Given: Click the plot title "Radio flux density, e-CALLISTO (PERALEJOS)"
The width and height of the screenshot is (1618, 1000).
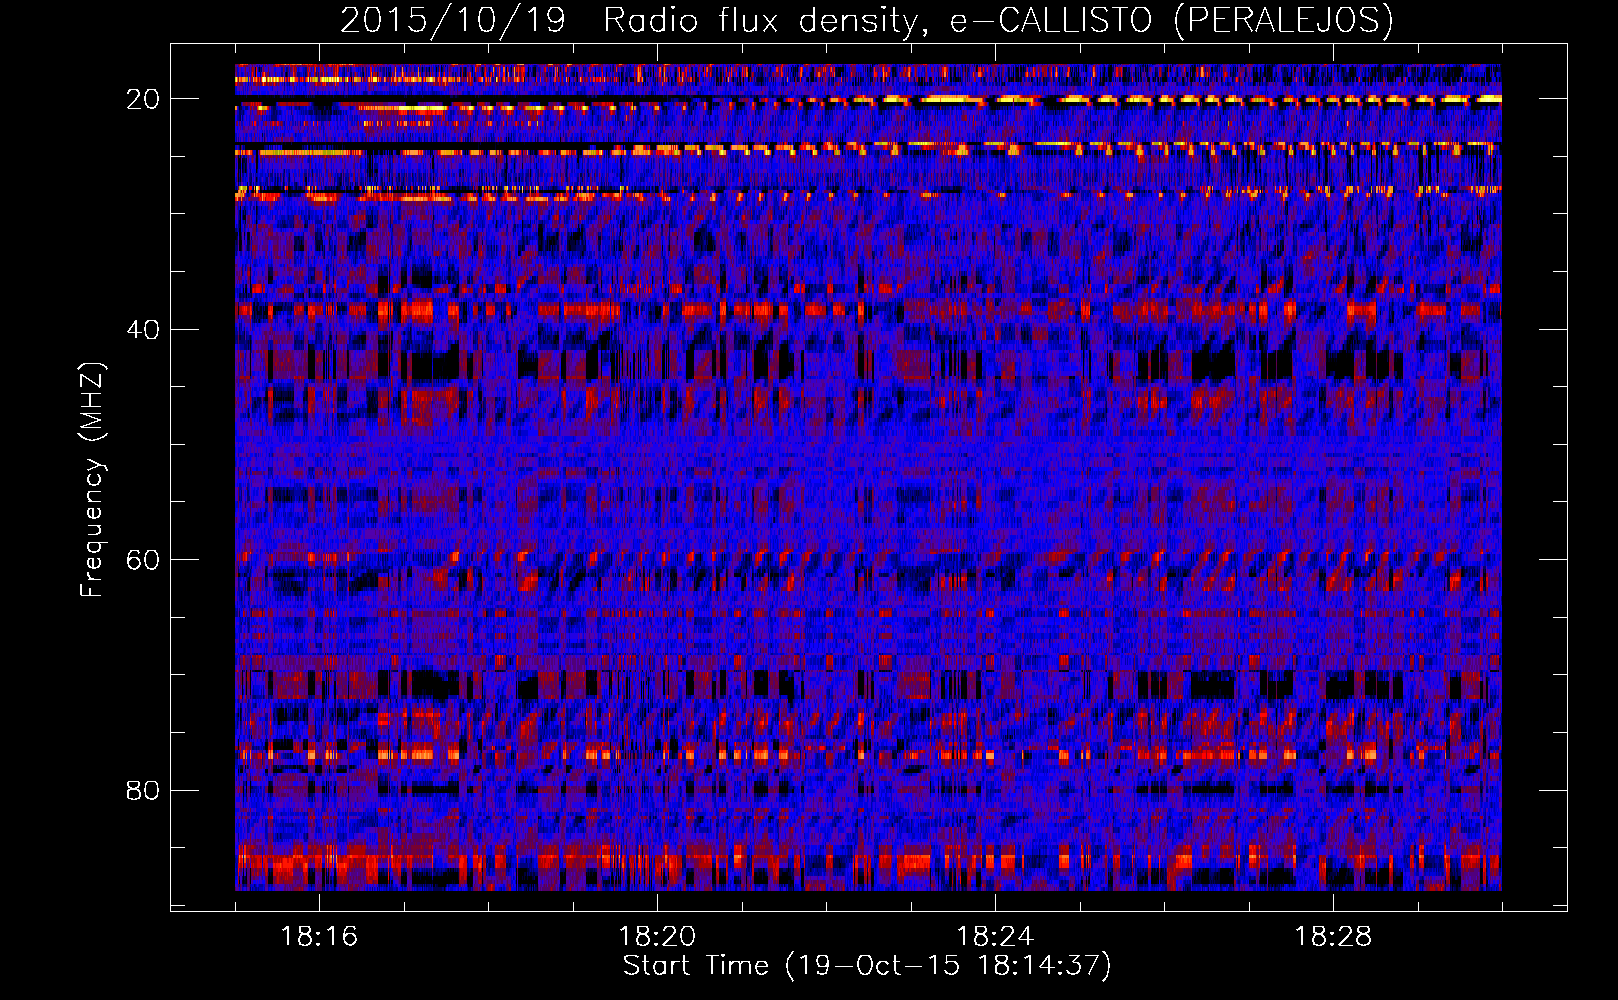Looking at the screenshot, I should pyautogui.click(x=998, y=21).
